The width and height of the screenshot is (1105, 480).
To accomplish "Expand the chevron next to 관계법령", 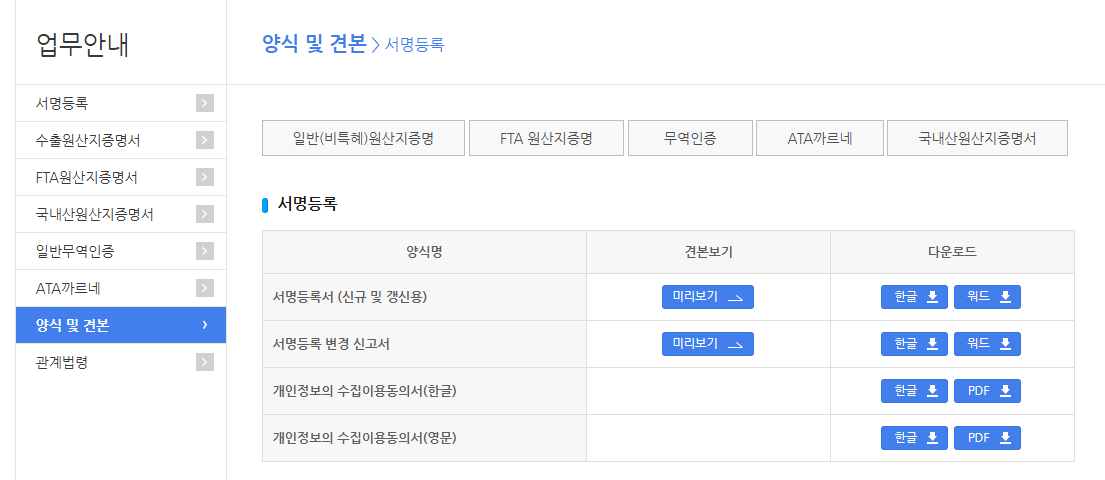I will pyautogui.click(x=204, y=362).
